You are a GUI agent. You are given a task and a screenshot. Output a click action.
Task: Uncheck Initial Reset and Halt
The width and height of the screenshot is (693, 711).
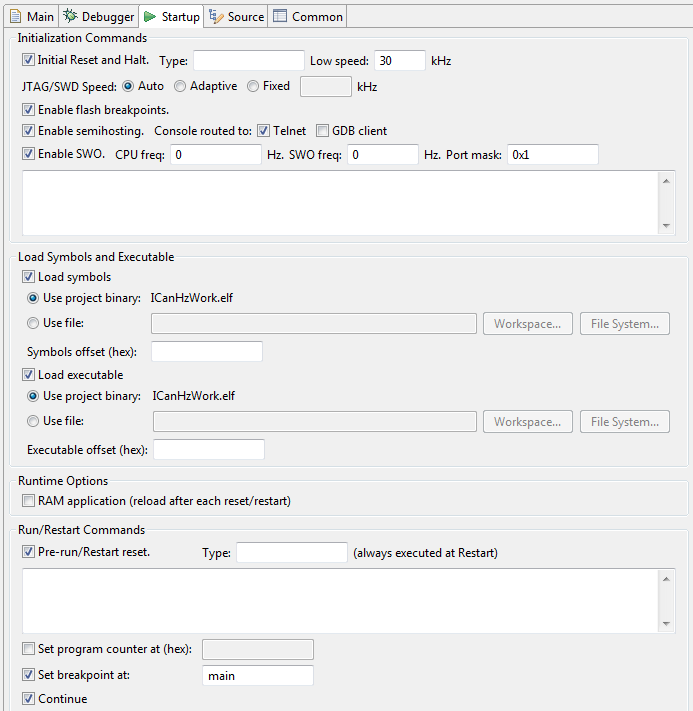[28, 60]
